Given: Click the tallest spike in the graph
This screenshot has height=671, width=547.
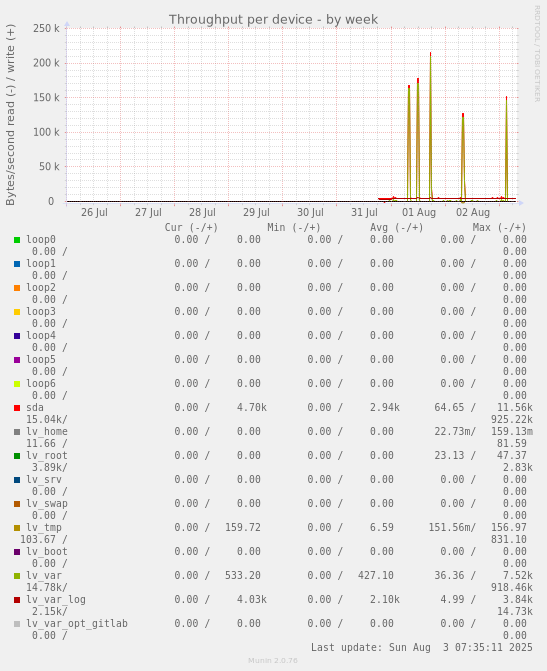Looking at the screenshot, I should point(430,127).
